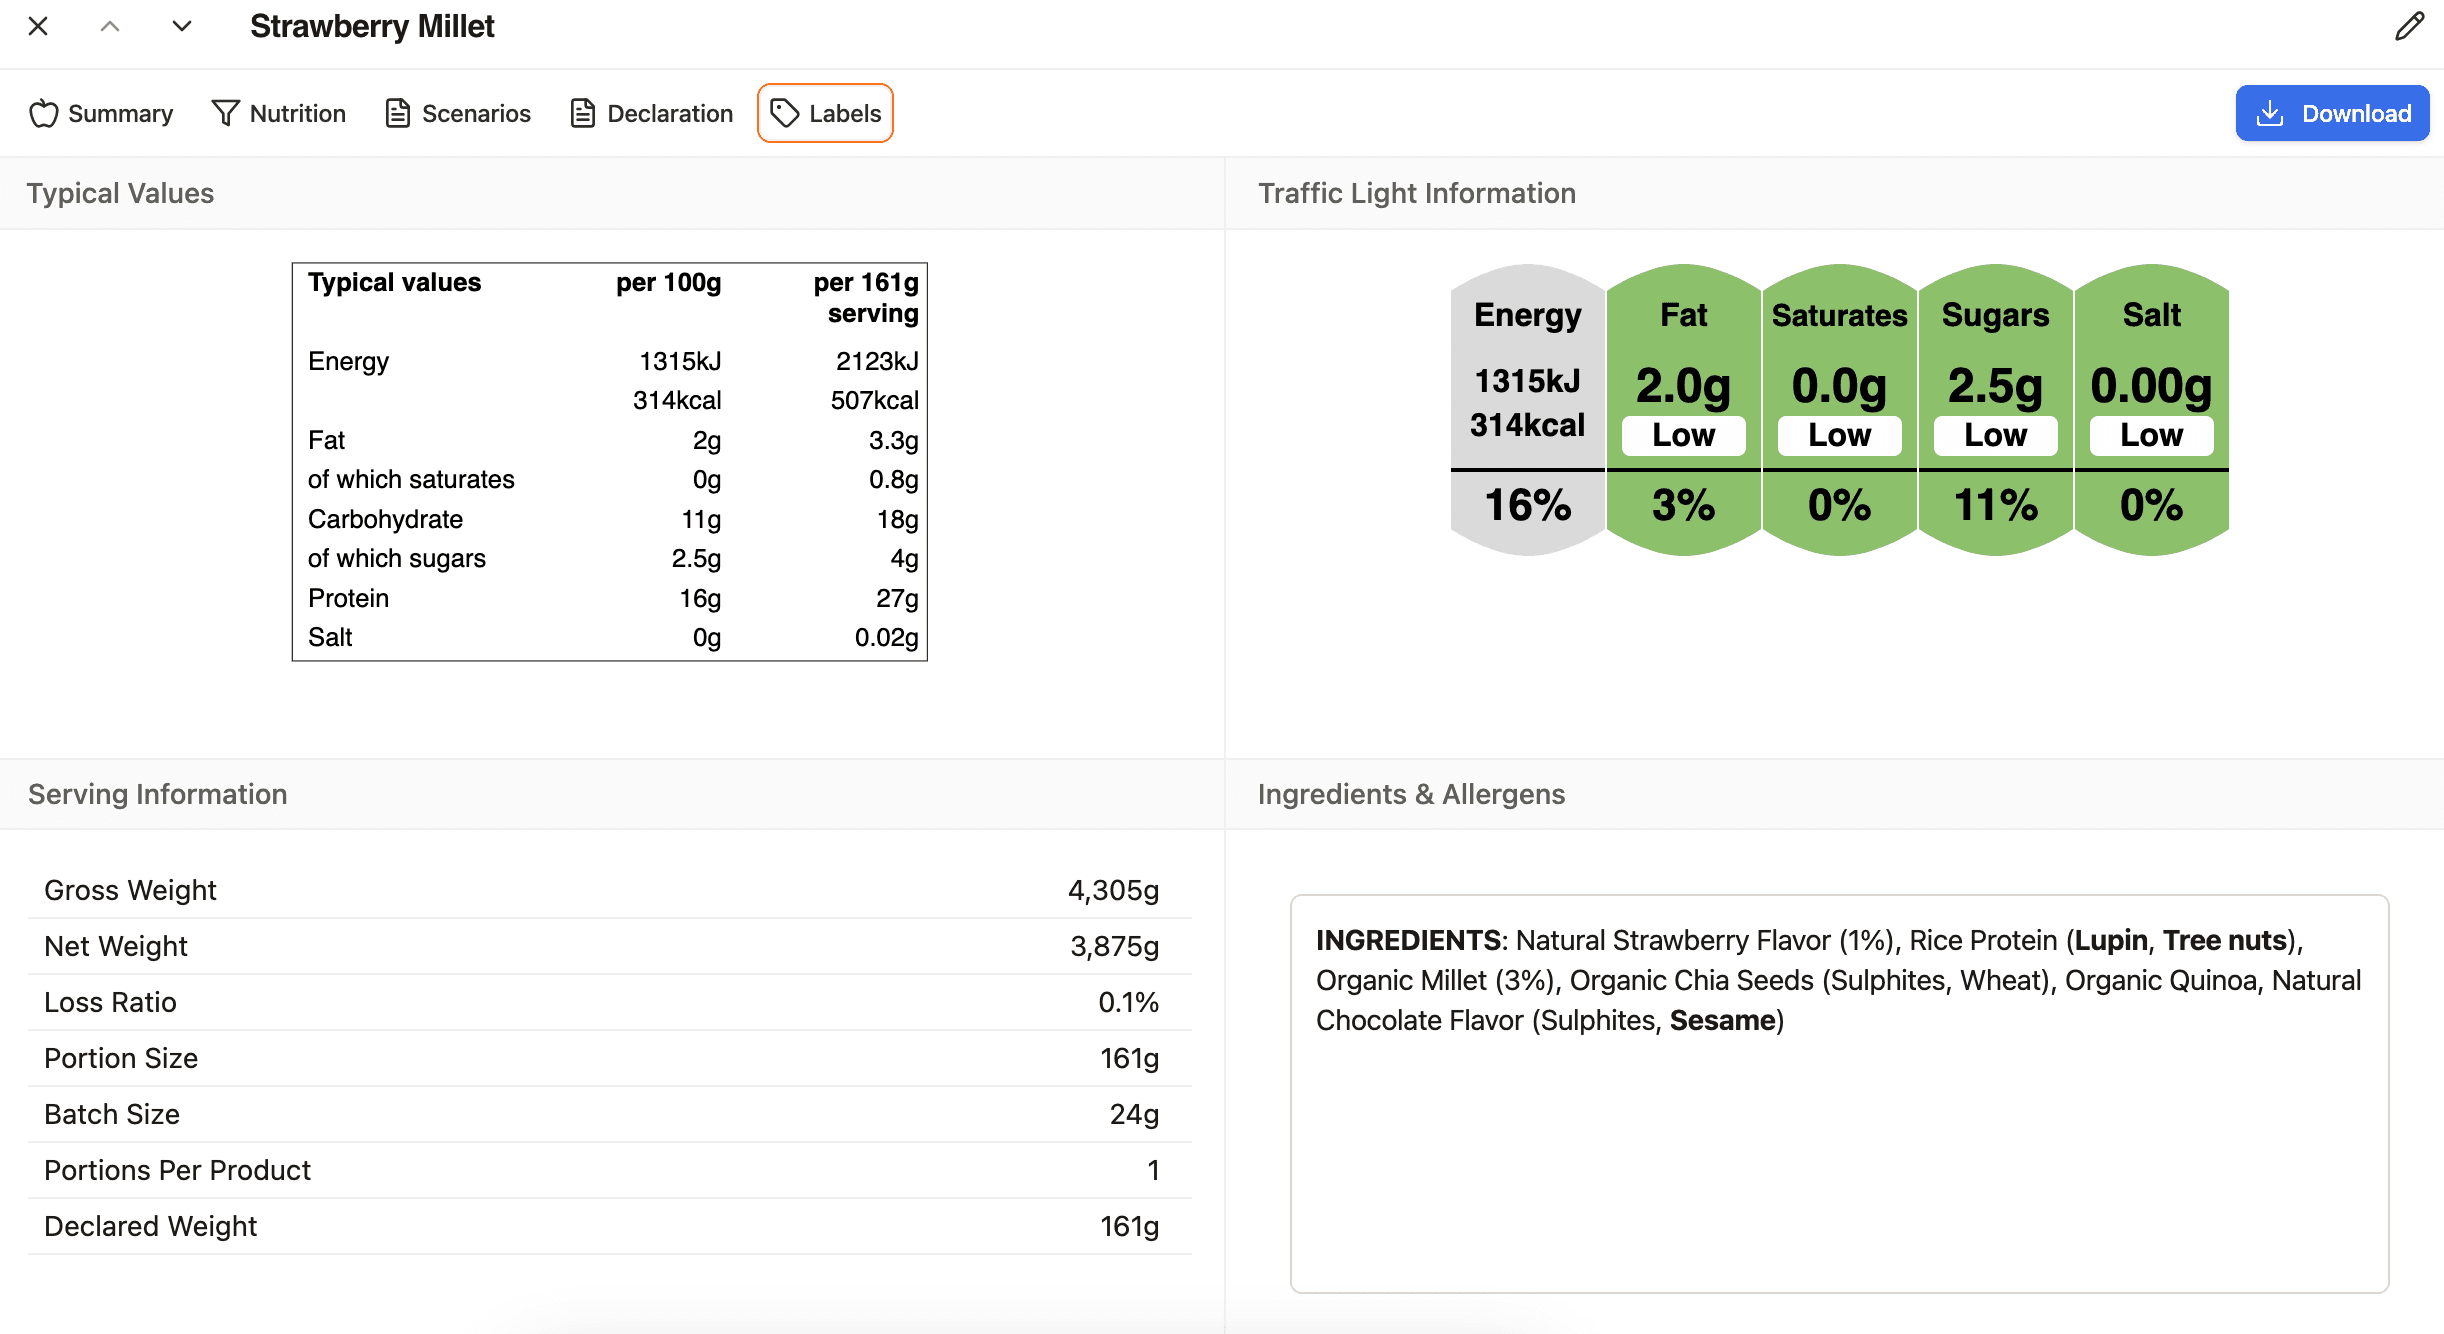This screenshot has height=1334, width=2444.
Task: Select the Summary apple icon
Action: (44, 113)
